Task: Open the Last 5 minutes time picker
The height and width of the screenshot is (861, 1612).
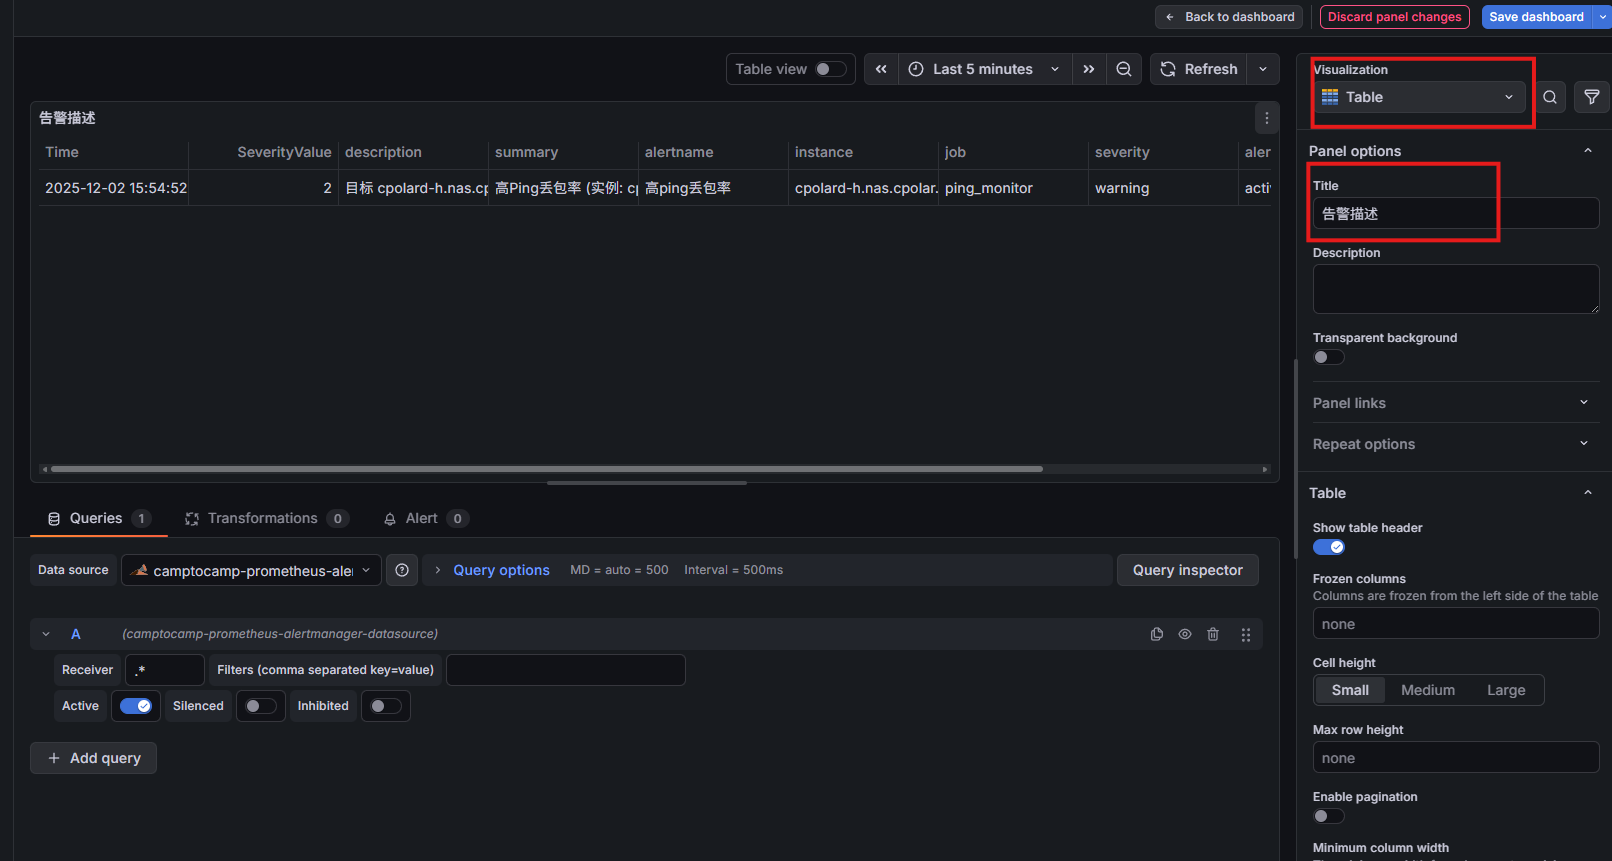Action: tap(984, 69)
